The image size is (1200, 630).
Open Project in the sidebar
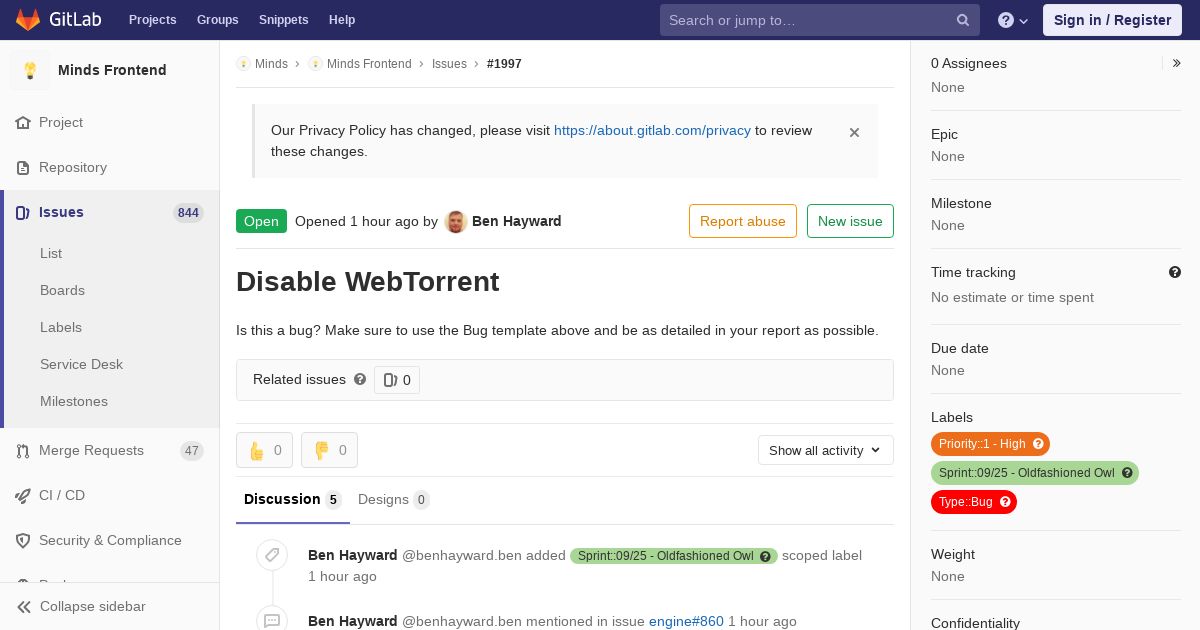point(110,122)
